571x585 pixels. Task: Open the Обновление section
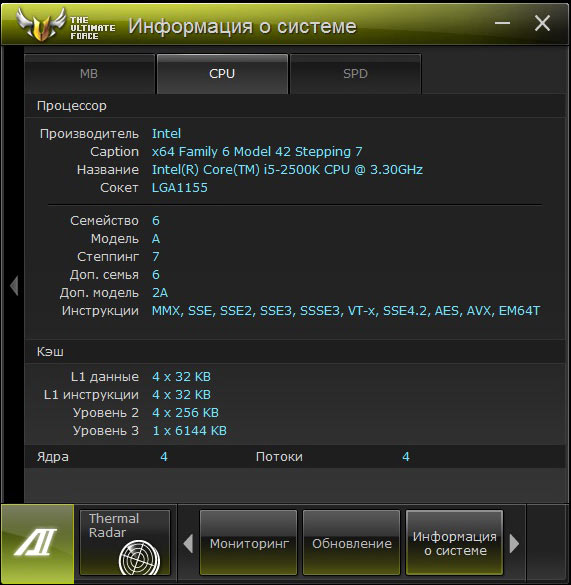pos(352,543)
